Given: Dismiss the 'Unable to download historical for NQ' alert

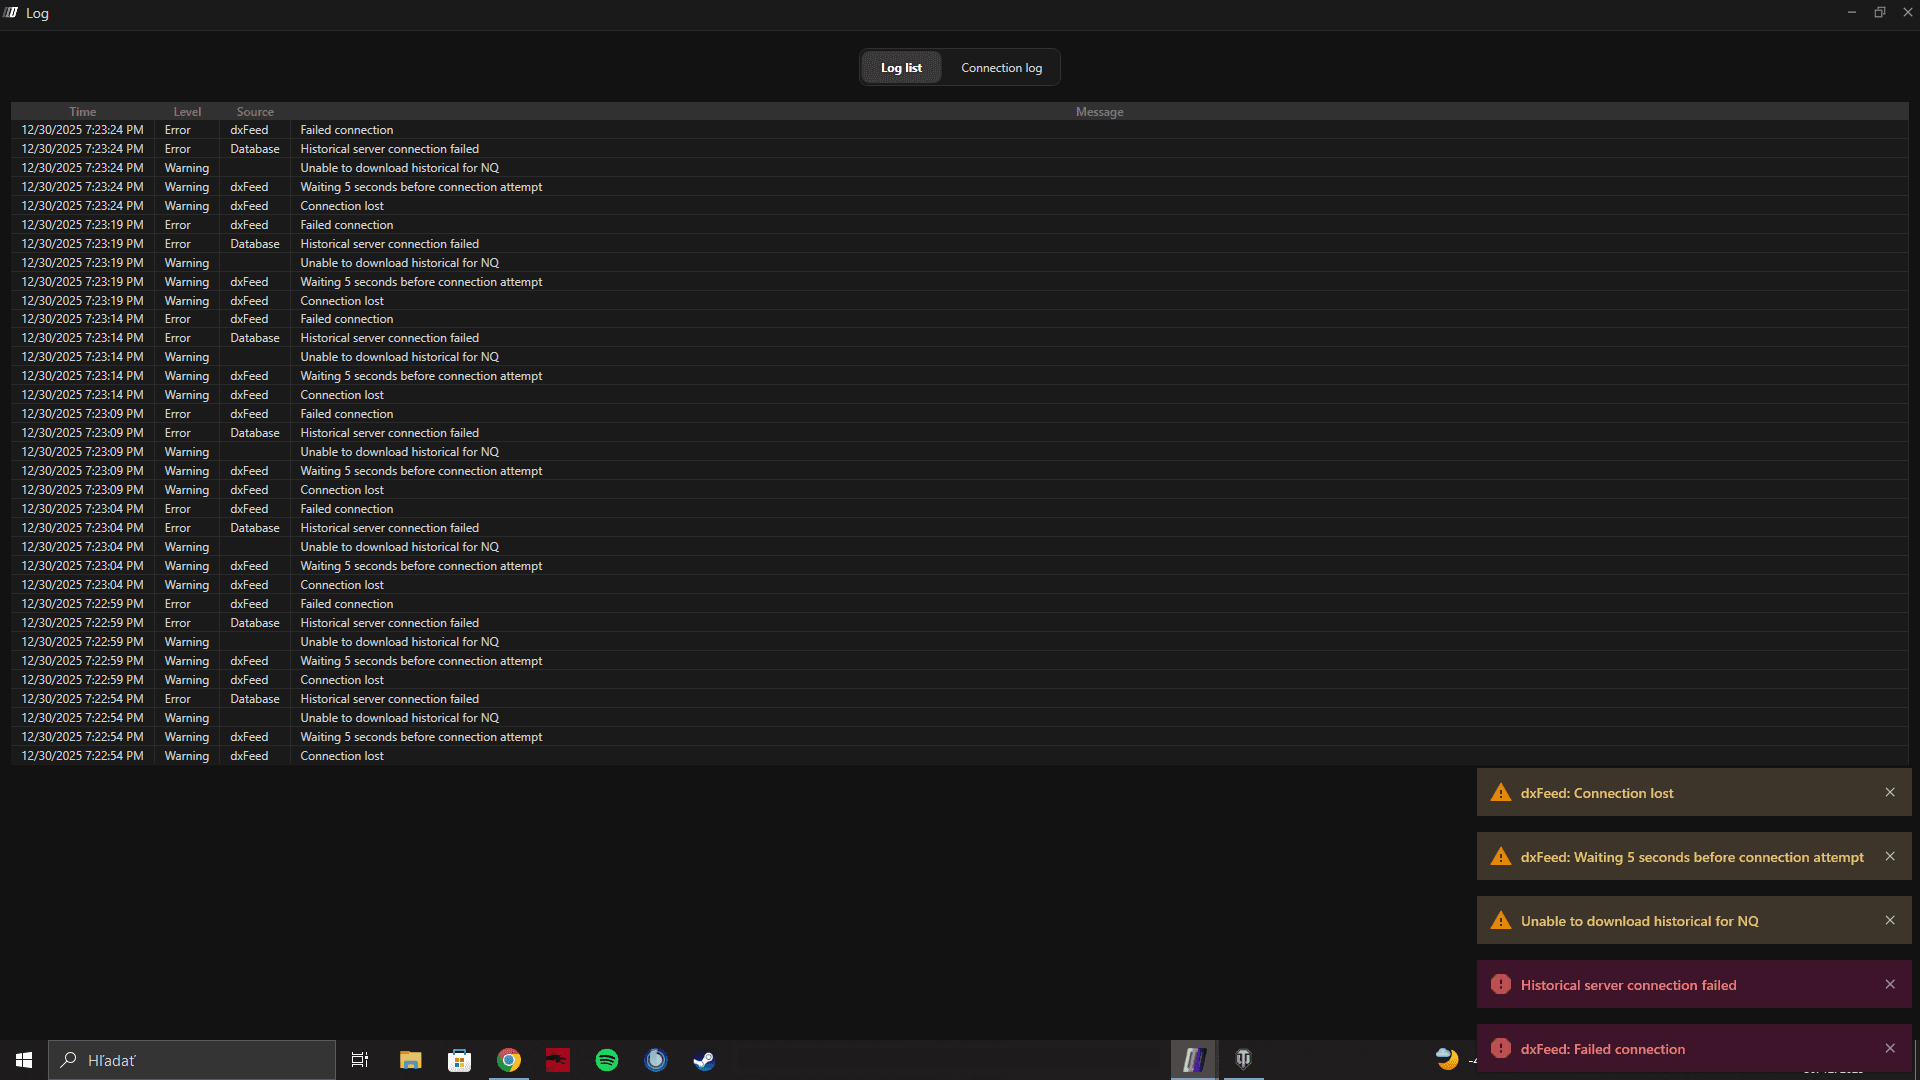Looking at the screenshot, I should point(1890,920).
